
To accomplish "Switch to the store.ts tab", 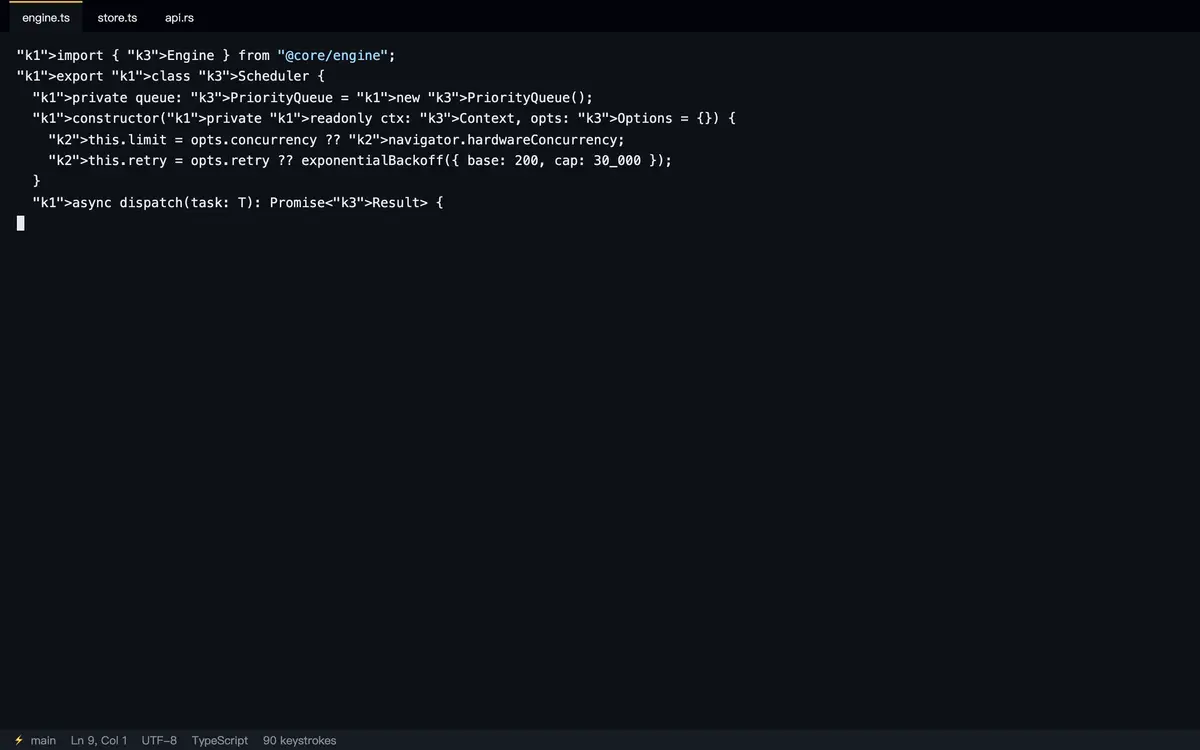I will (x=117, y=18).
